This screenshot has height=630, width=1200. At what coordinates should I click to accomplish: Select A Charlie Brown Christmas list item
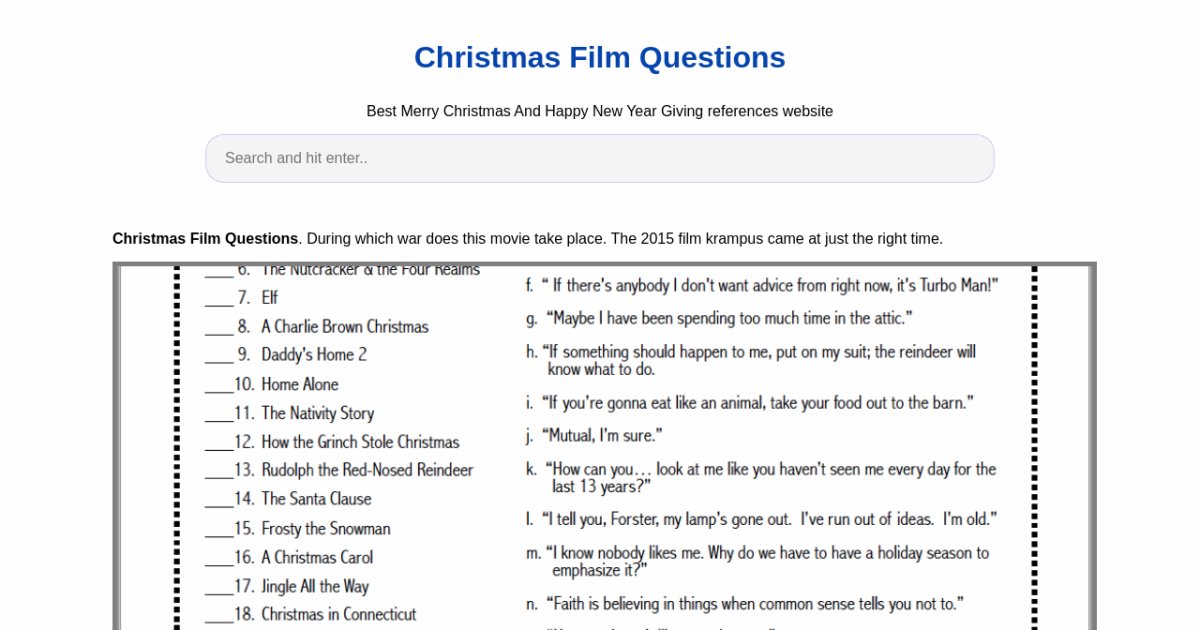tap(344, 327)
